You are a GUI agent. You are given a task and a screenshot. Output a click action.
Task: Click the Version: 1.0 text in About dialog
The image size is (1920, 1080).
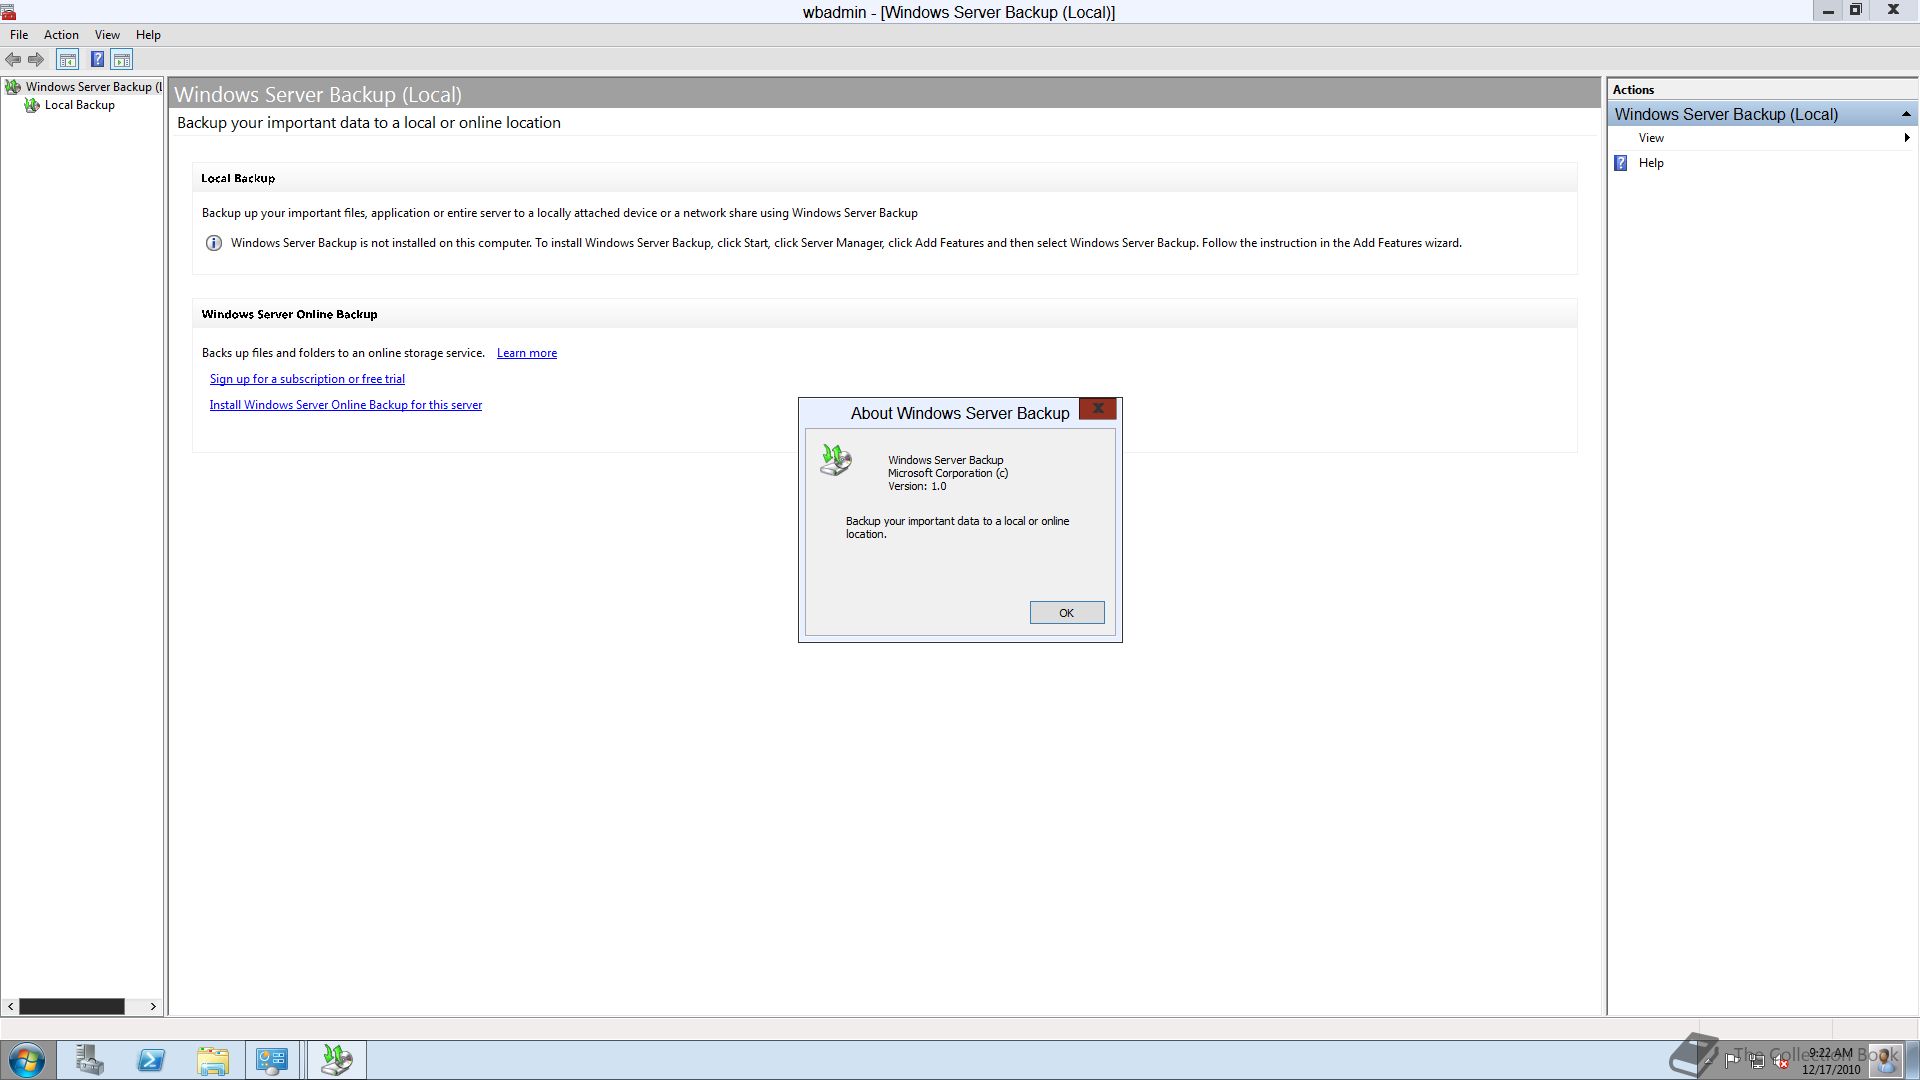coord(917,487)
